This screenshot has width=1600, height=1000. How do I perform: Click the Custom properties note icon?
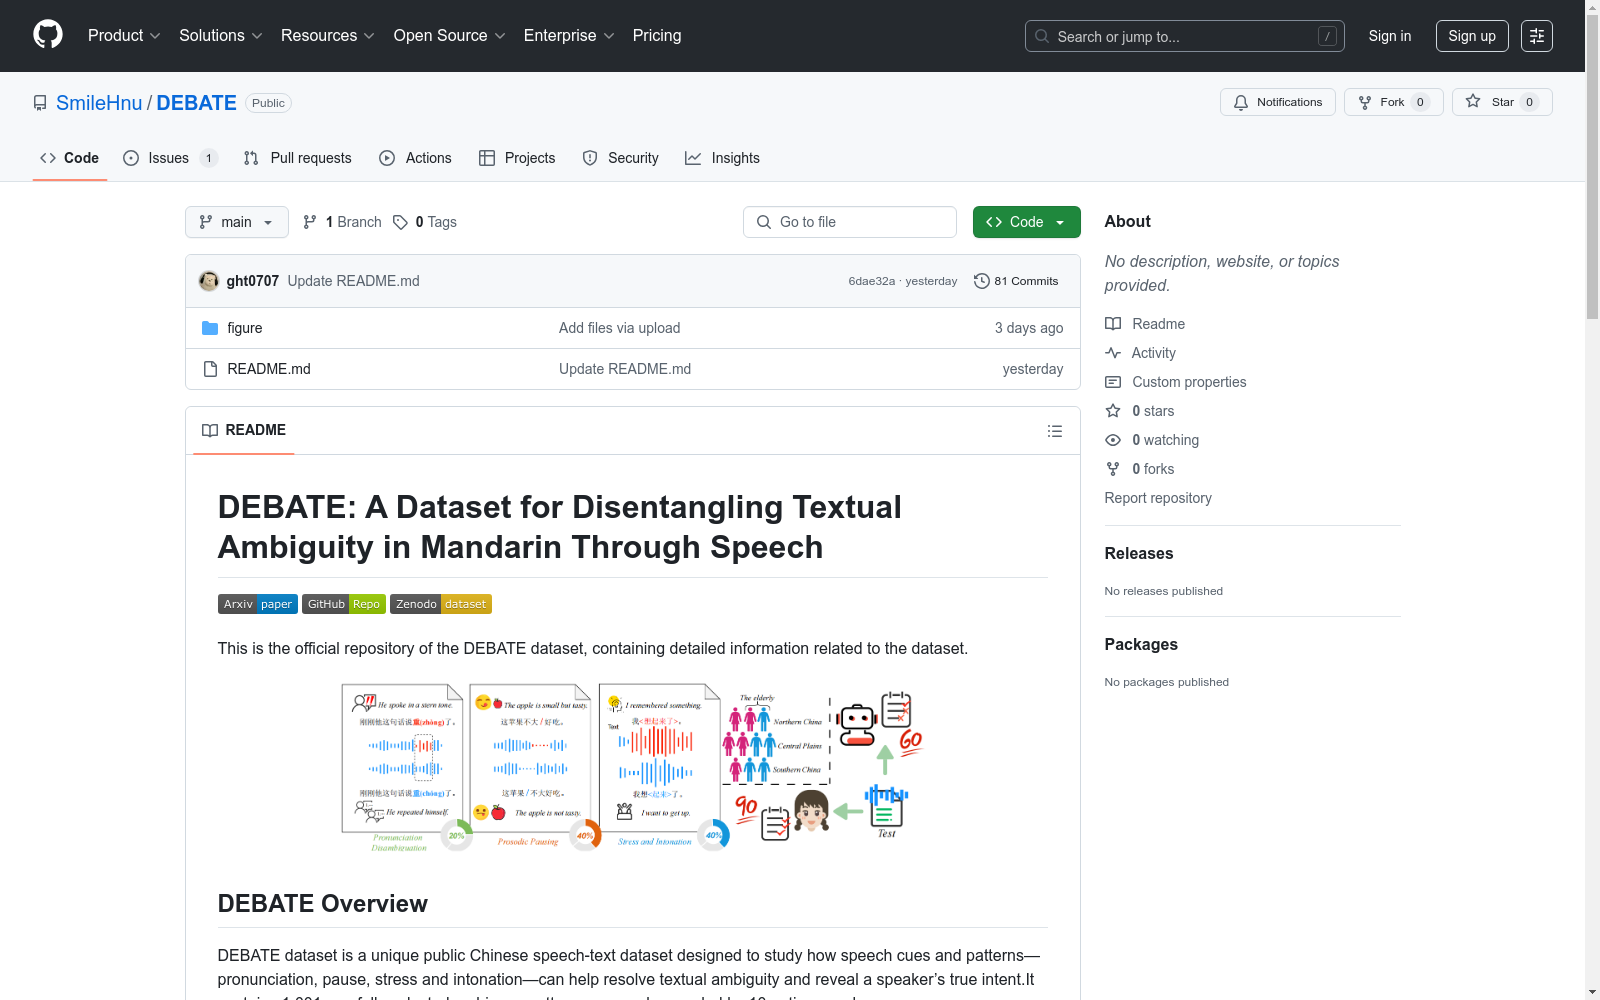(x=1113, y=382)
